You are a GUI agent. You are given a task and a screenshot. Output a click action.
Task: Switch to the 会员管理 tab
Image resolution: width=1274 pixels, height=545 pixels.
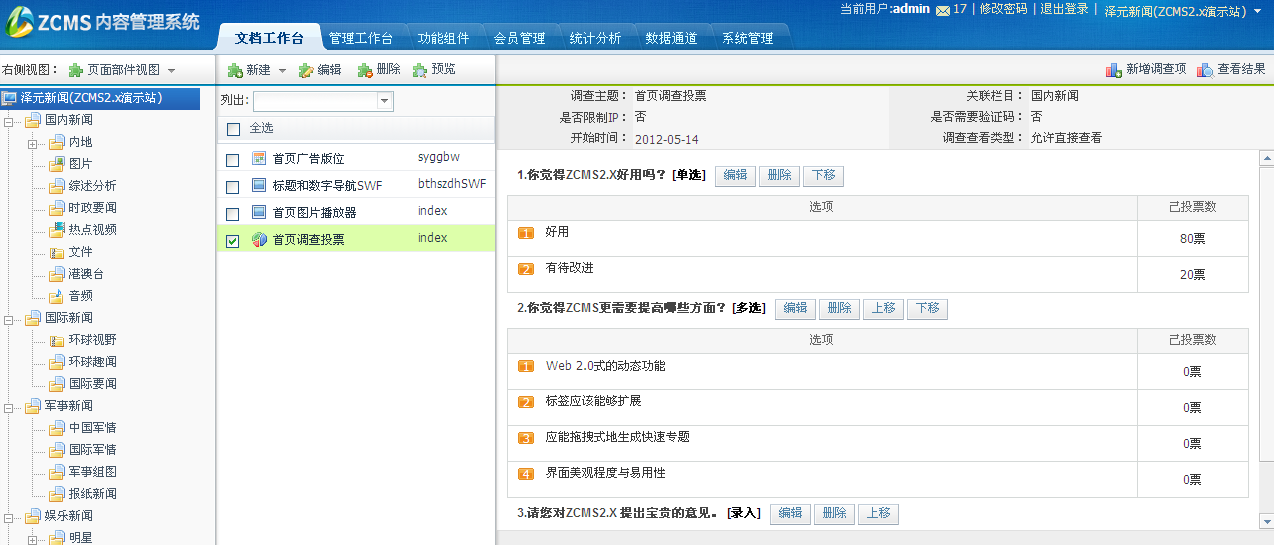coord(519,38)
